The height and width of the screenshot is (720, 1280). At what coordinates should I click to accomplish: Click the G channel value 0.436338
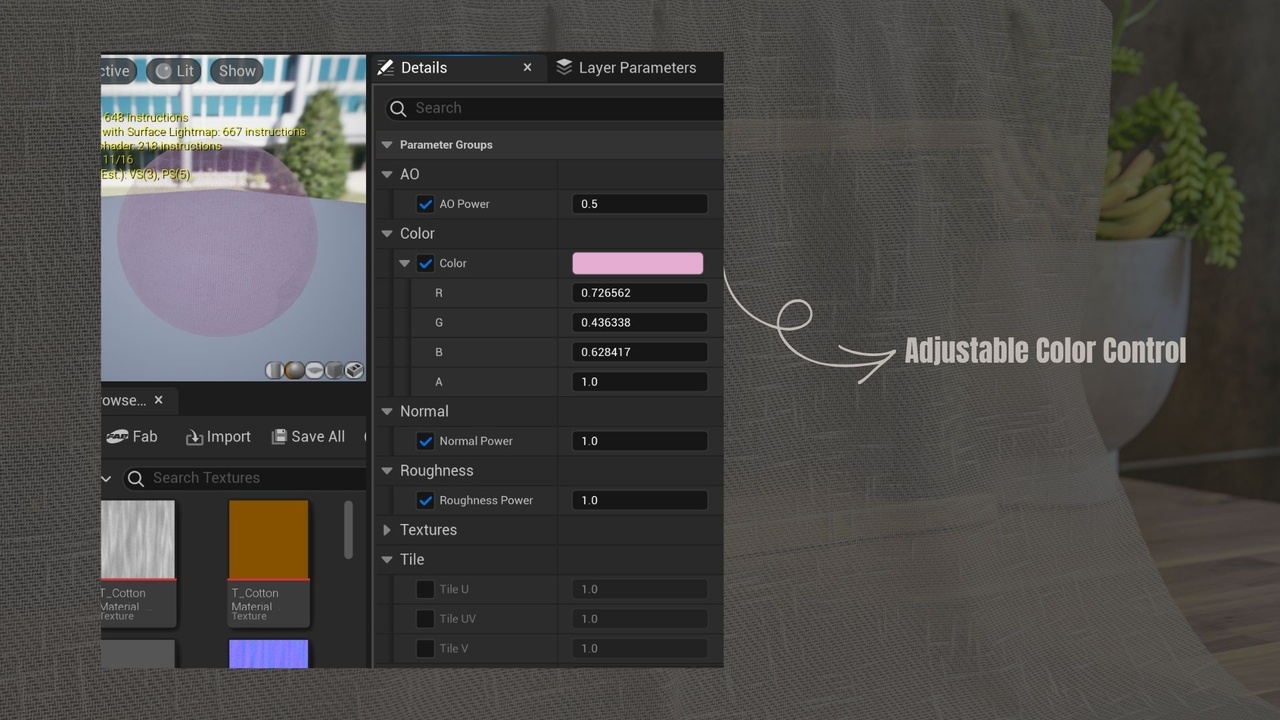pos(640,322)
